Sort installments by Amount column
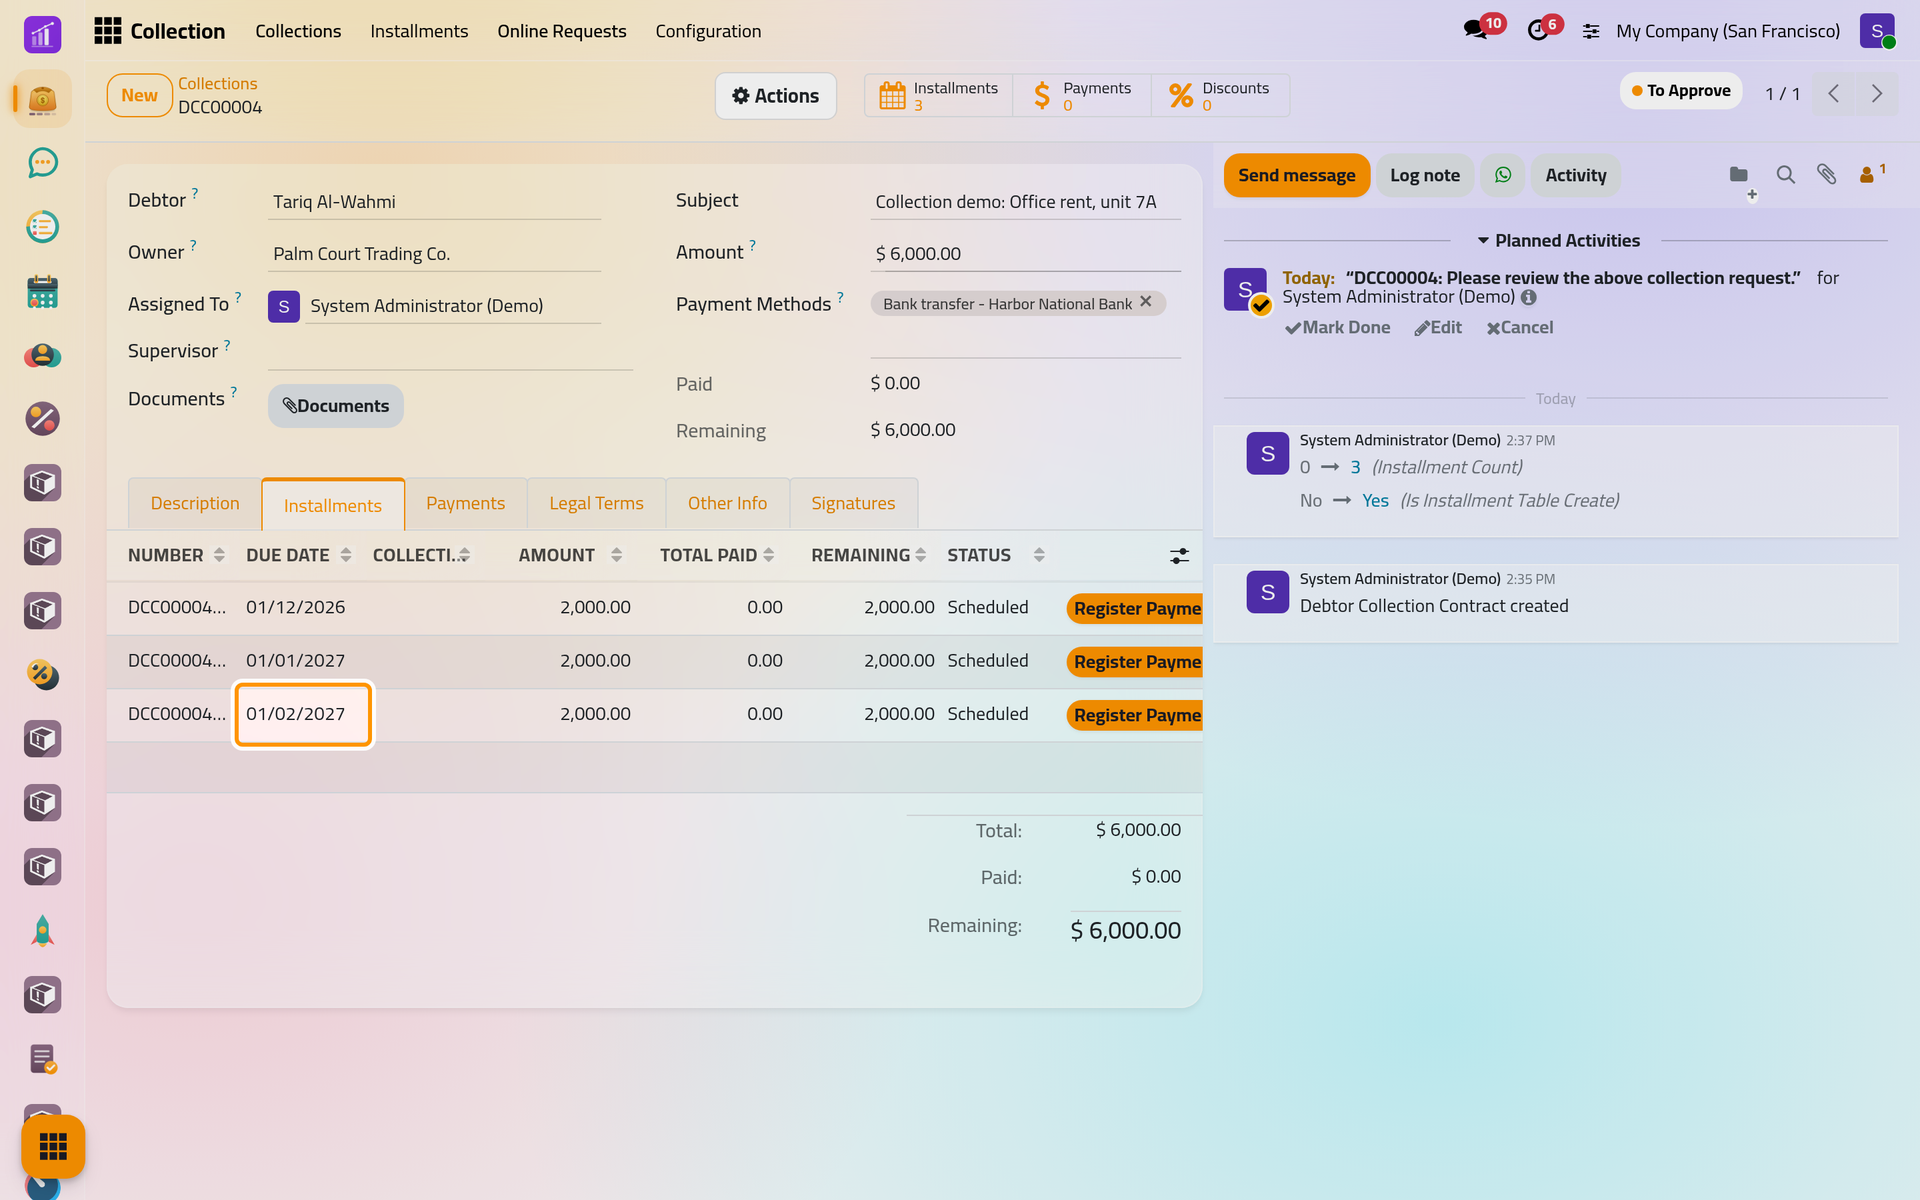The width and height of the screenshot is (1920, 1200). tap(570, 555)
